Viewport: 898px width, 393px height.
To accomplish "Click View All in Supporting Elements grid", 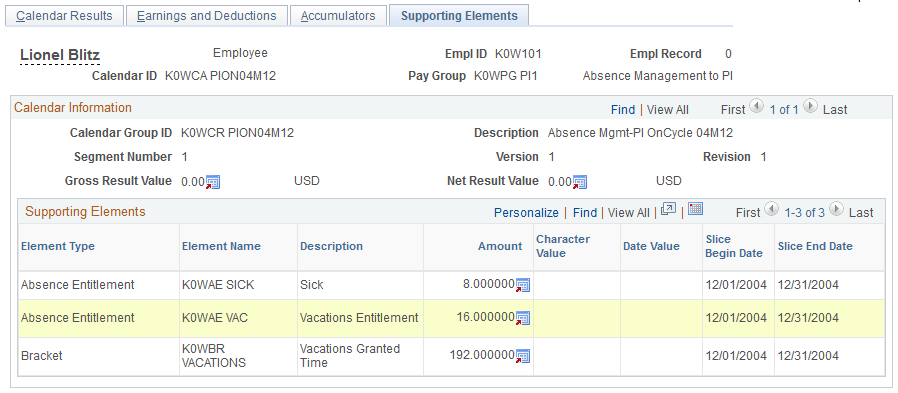I will point(629,213).
